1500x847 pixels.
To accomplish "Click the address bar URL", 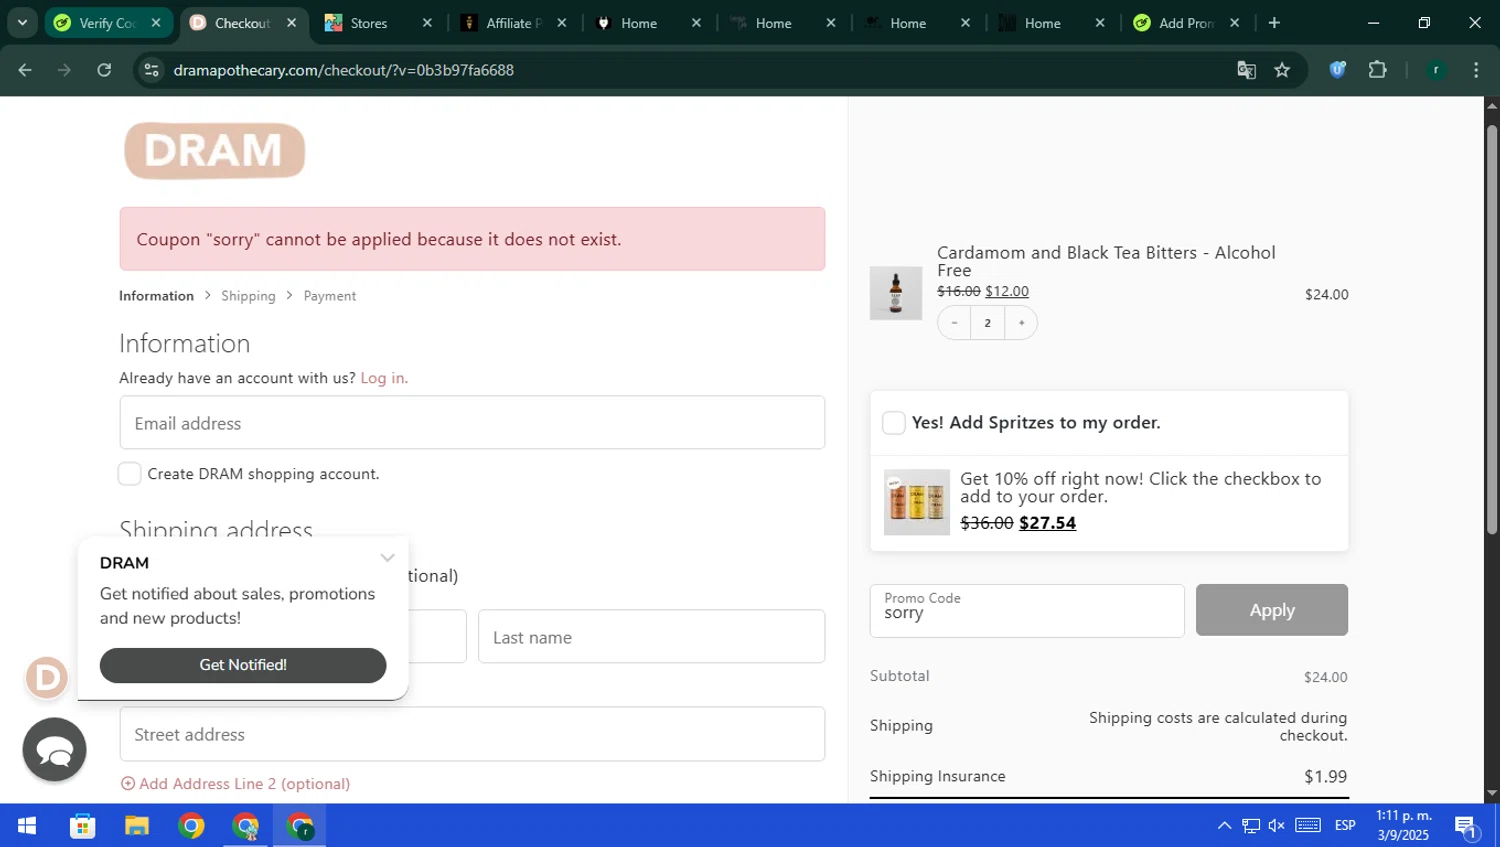I will (x=343, y=70).
